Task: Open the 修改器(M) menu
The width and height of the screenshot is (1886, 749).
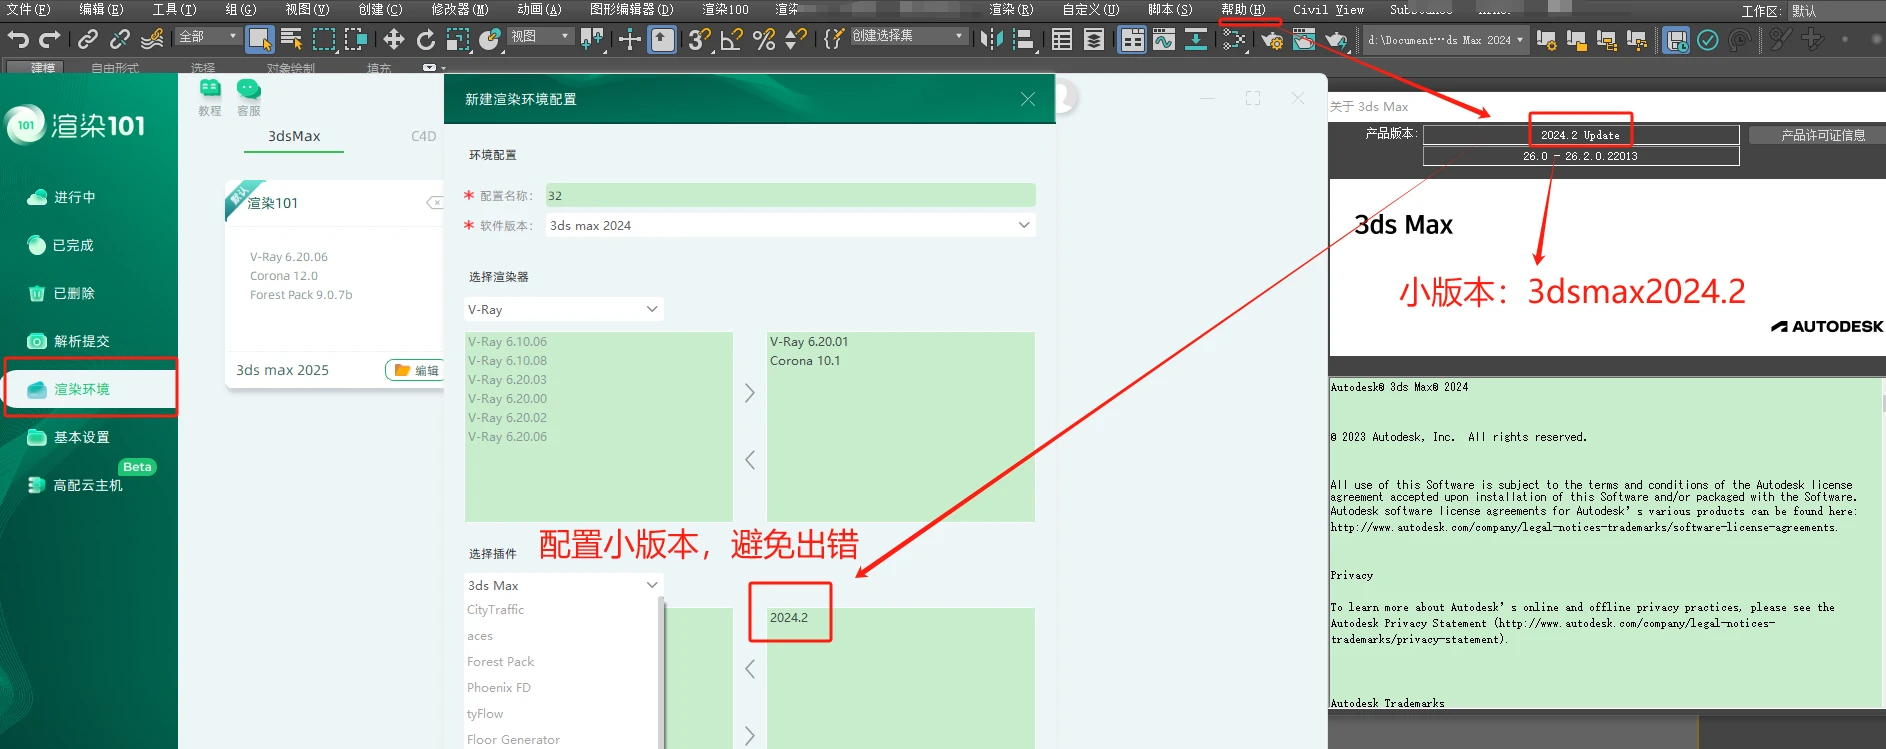Action: pos(460,9)
